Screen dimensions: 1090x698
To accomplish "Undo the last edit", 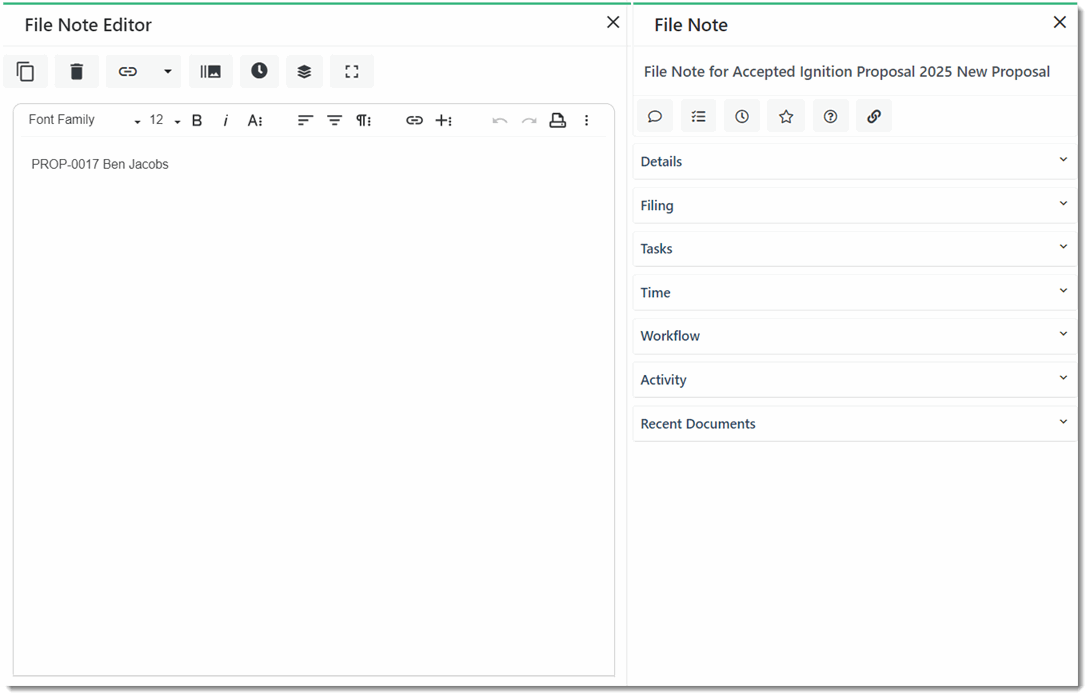I will [x=499, y=121].
